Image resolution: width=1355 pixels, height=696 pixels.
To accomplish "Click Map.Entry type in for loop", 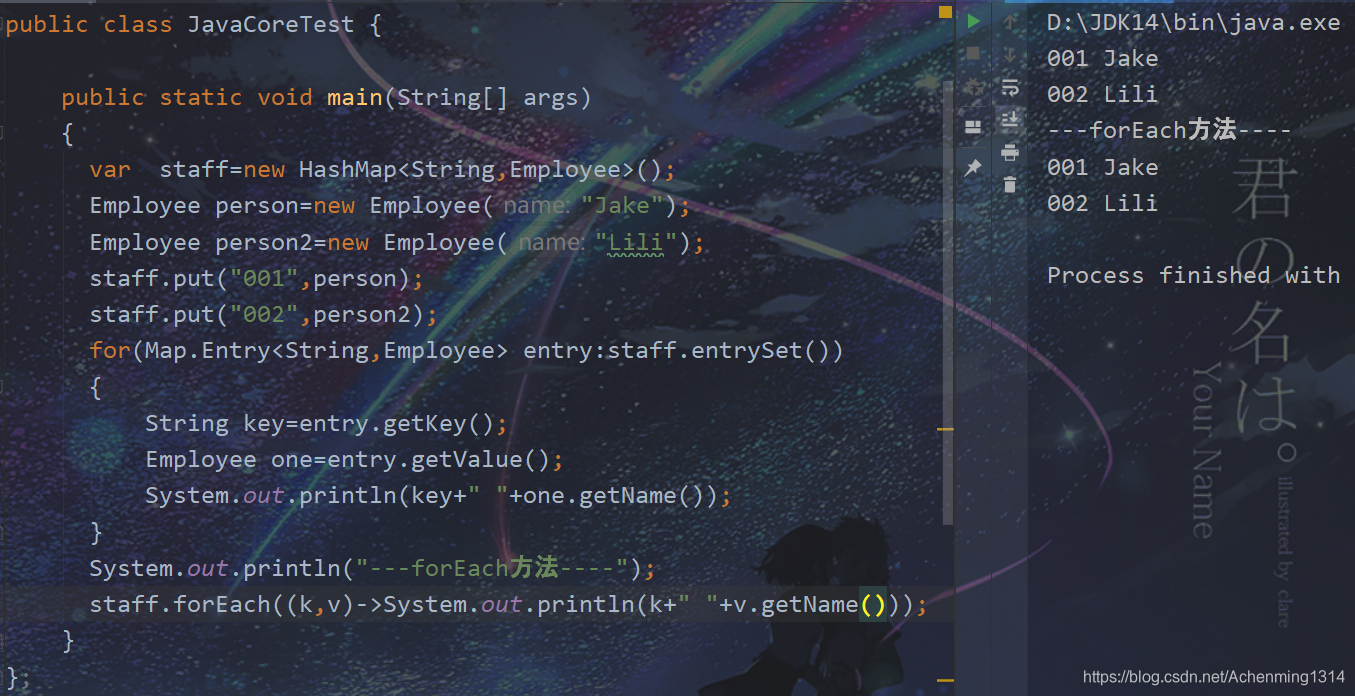I will [208, 351].
